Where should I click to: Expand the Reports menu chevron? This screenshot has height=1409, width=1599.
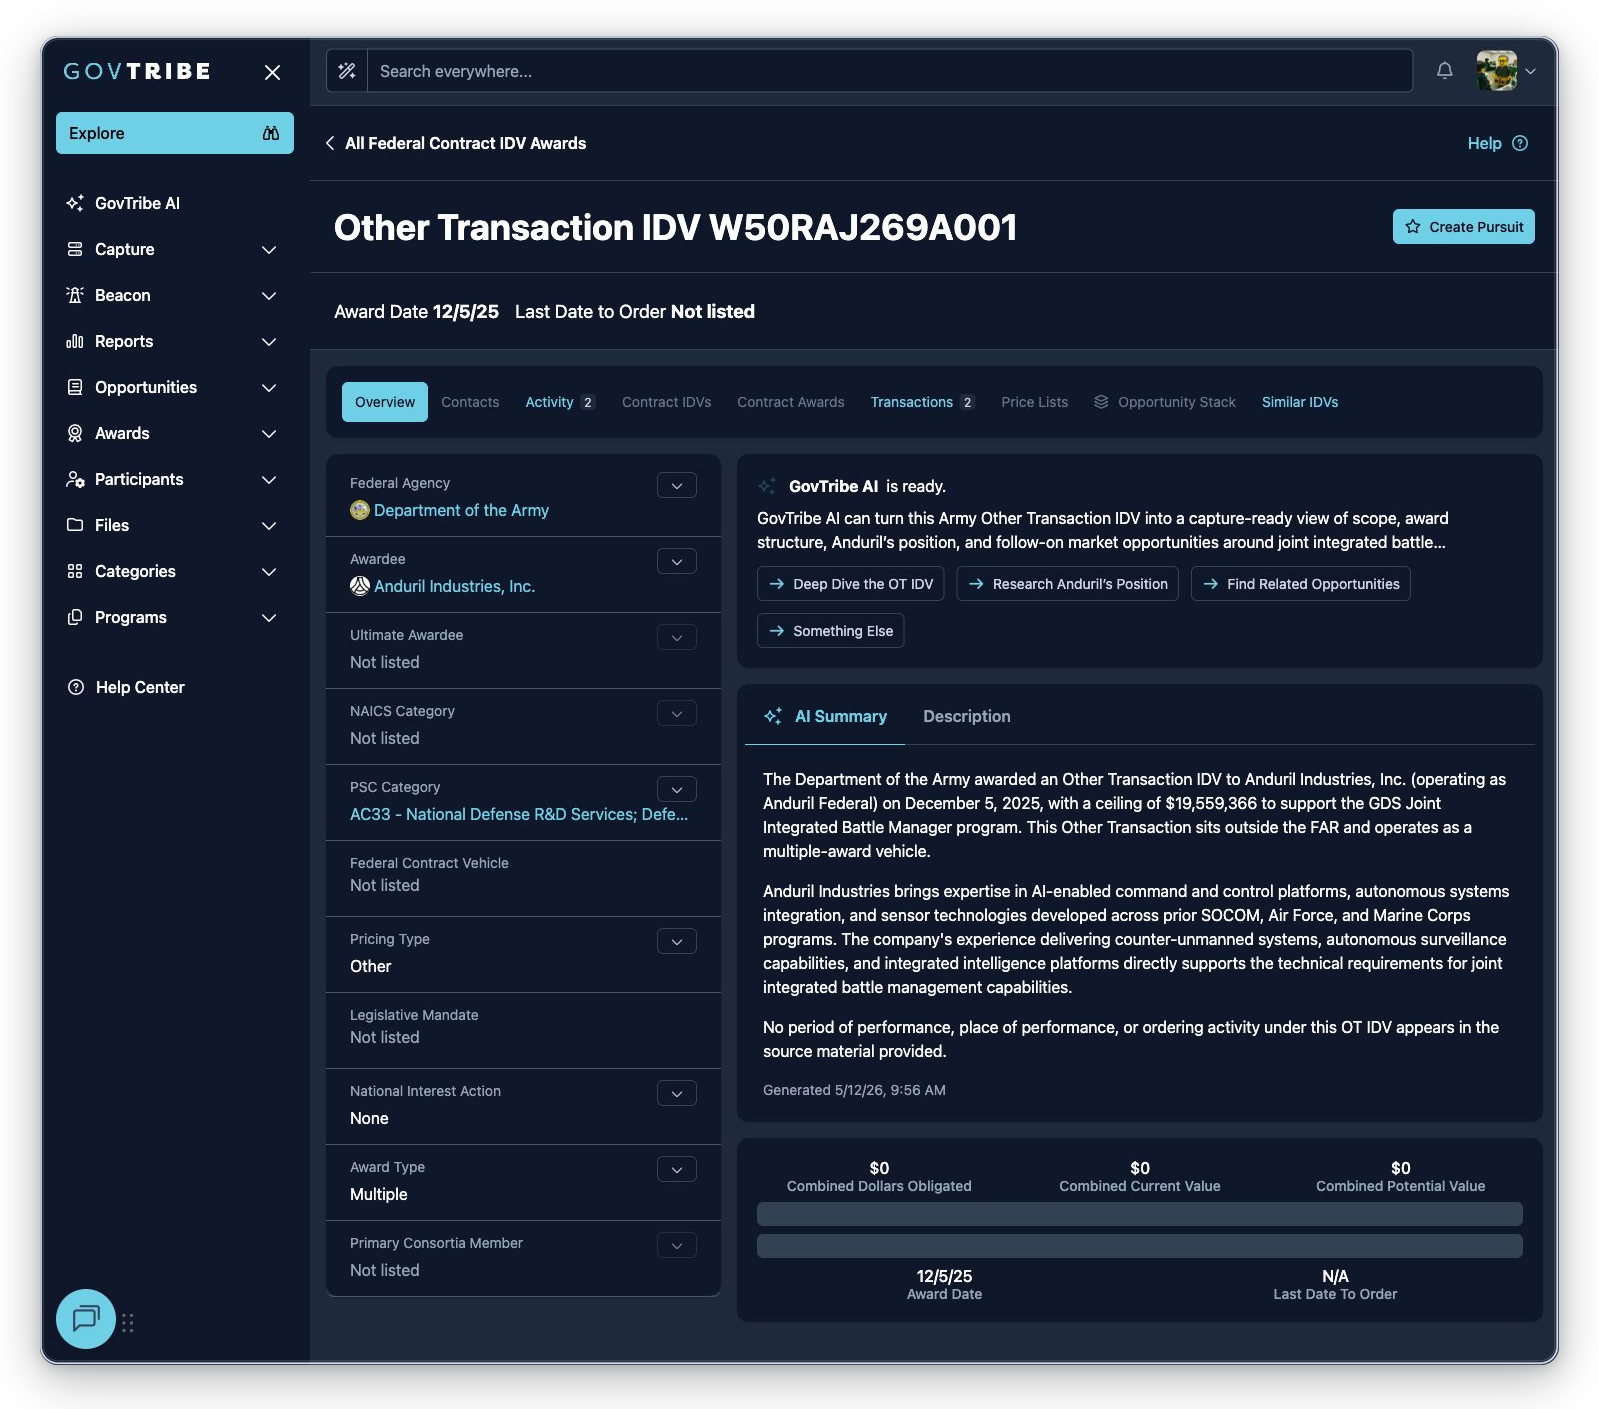(x=269, y=341)
